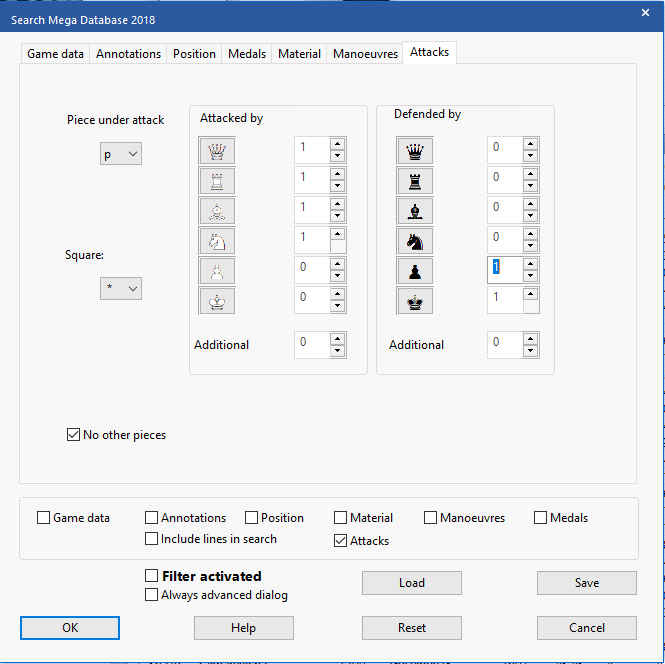The image size is (665, 664).
Task: Increase white queen attacker count
Action: tap(338, 144)
